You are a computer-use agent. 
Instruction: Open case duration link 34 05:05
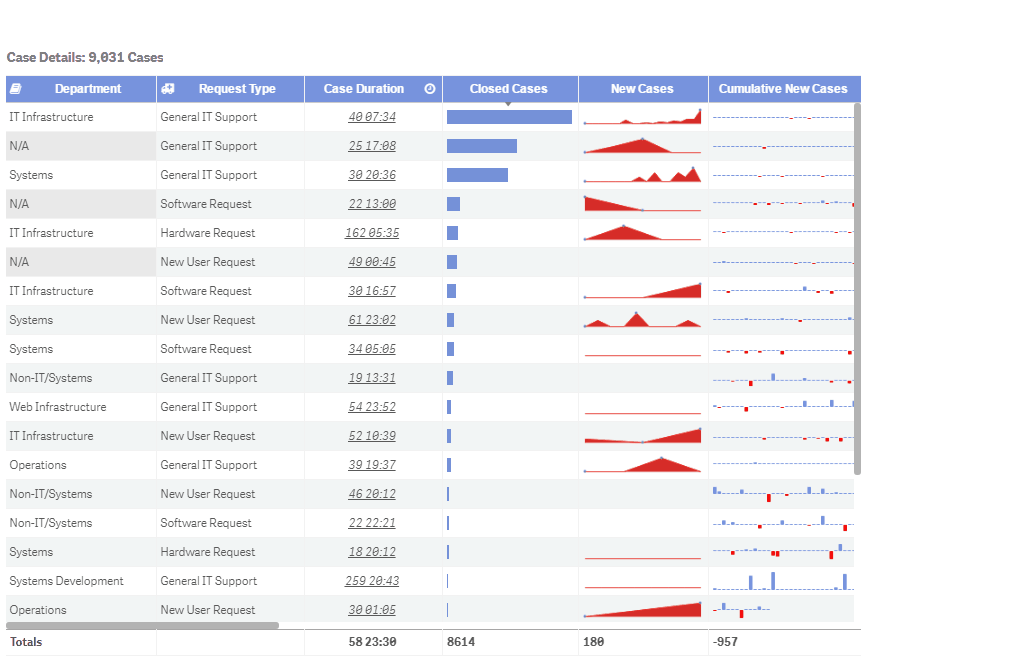click(372, 349)
